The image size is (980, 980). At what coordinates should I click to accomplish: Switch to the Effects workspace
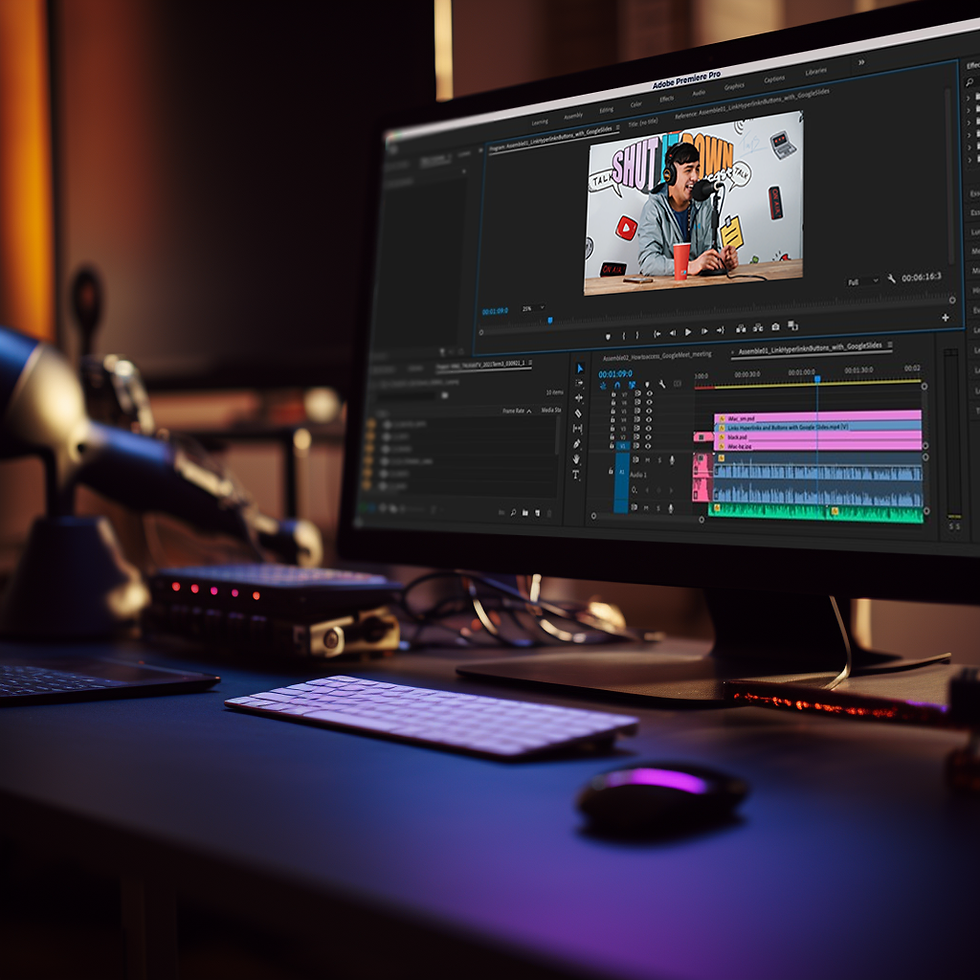[x=667, y=99]
